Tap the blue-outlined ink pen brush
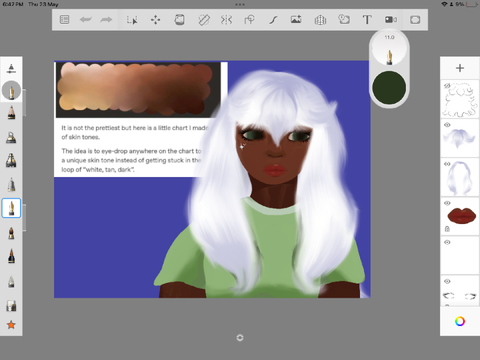Image resolution: width=480 pixels, height=360 pixels. (x=11, y=208)
